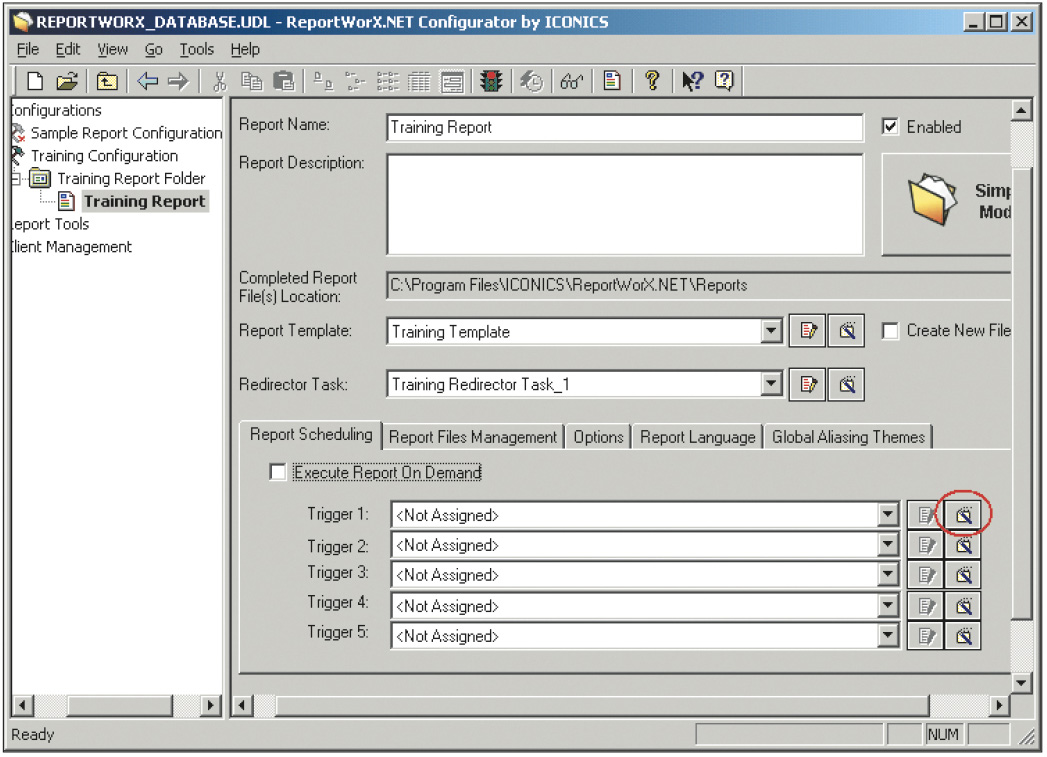Open the Trigger 3 dropdown
The image size is (1047, 757).
[x=887, y=575]
